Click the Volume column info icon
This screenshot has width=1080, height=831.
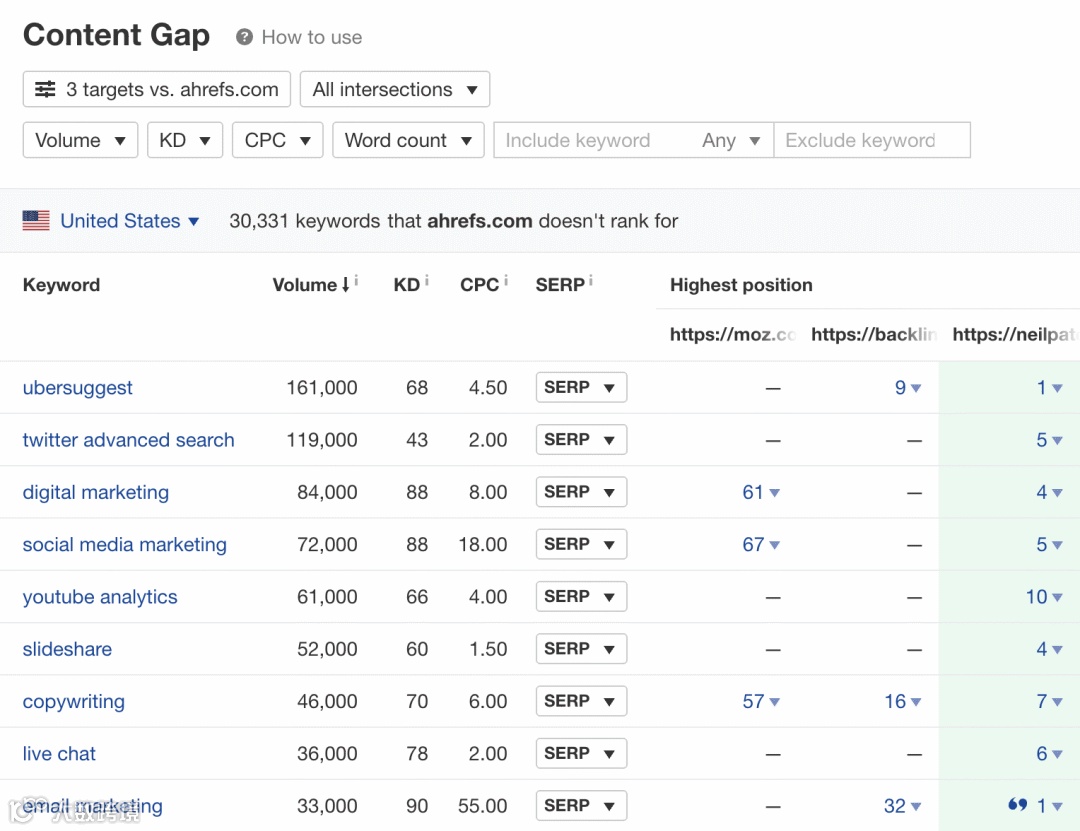point(356,283)
